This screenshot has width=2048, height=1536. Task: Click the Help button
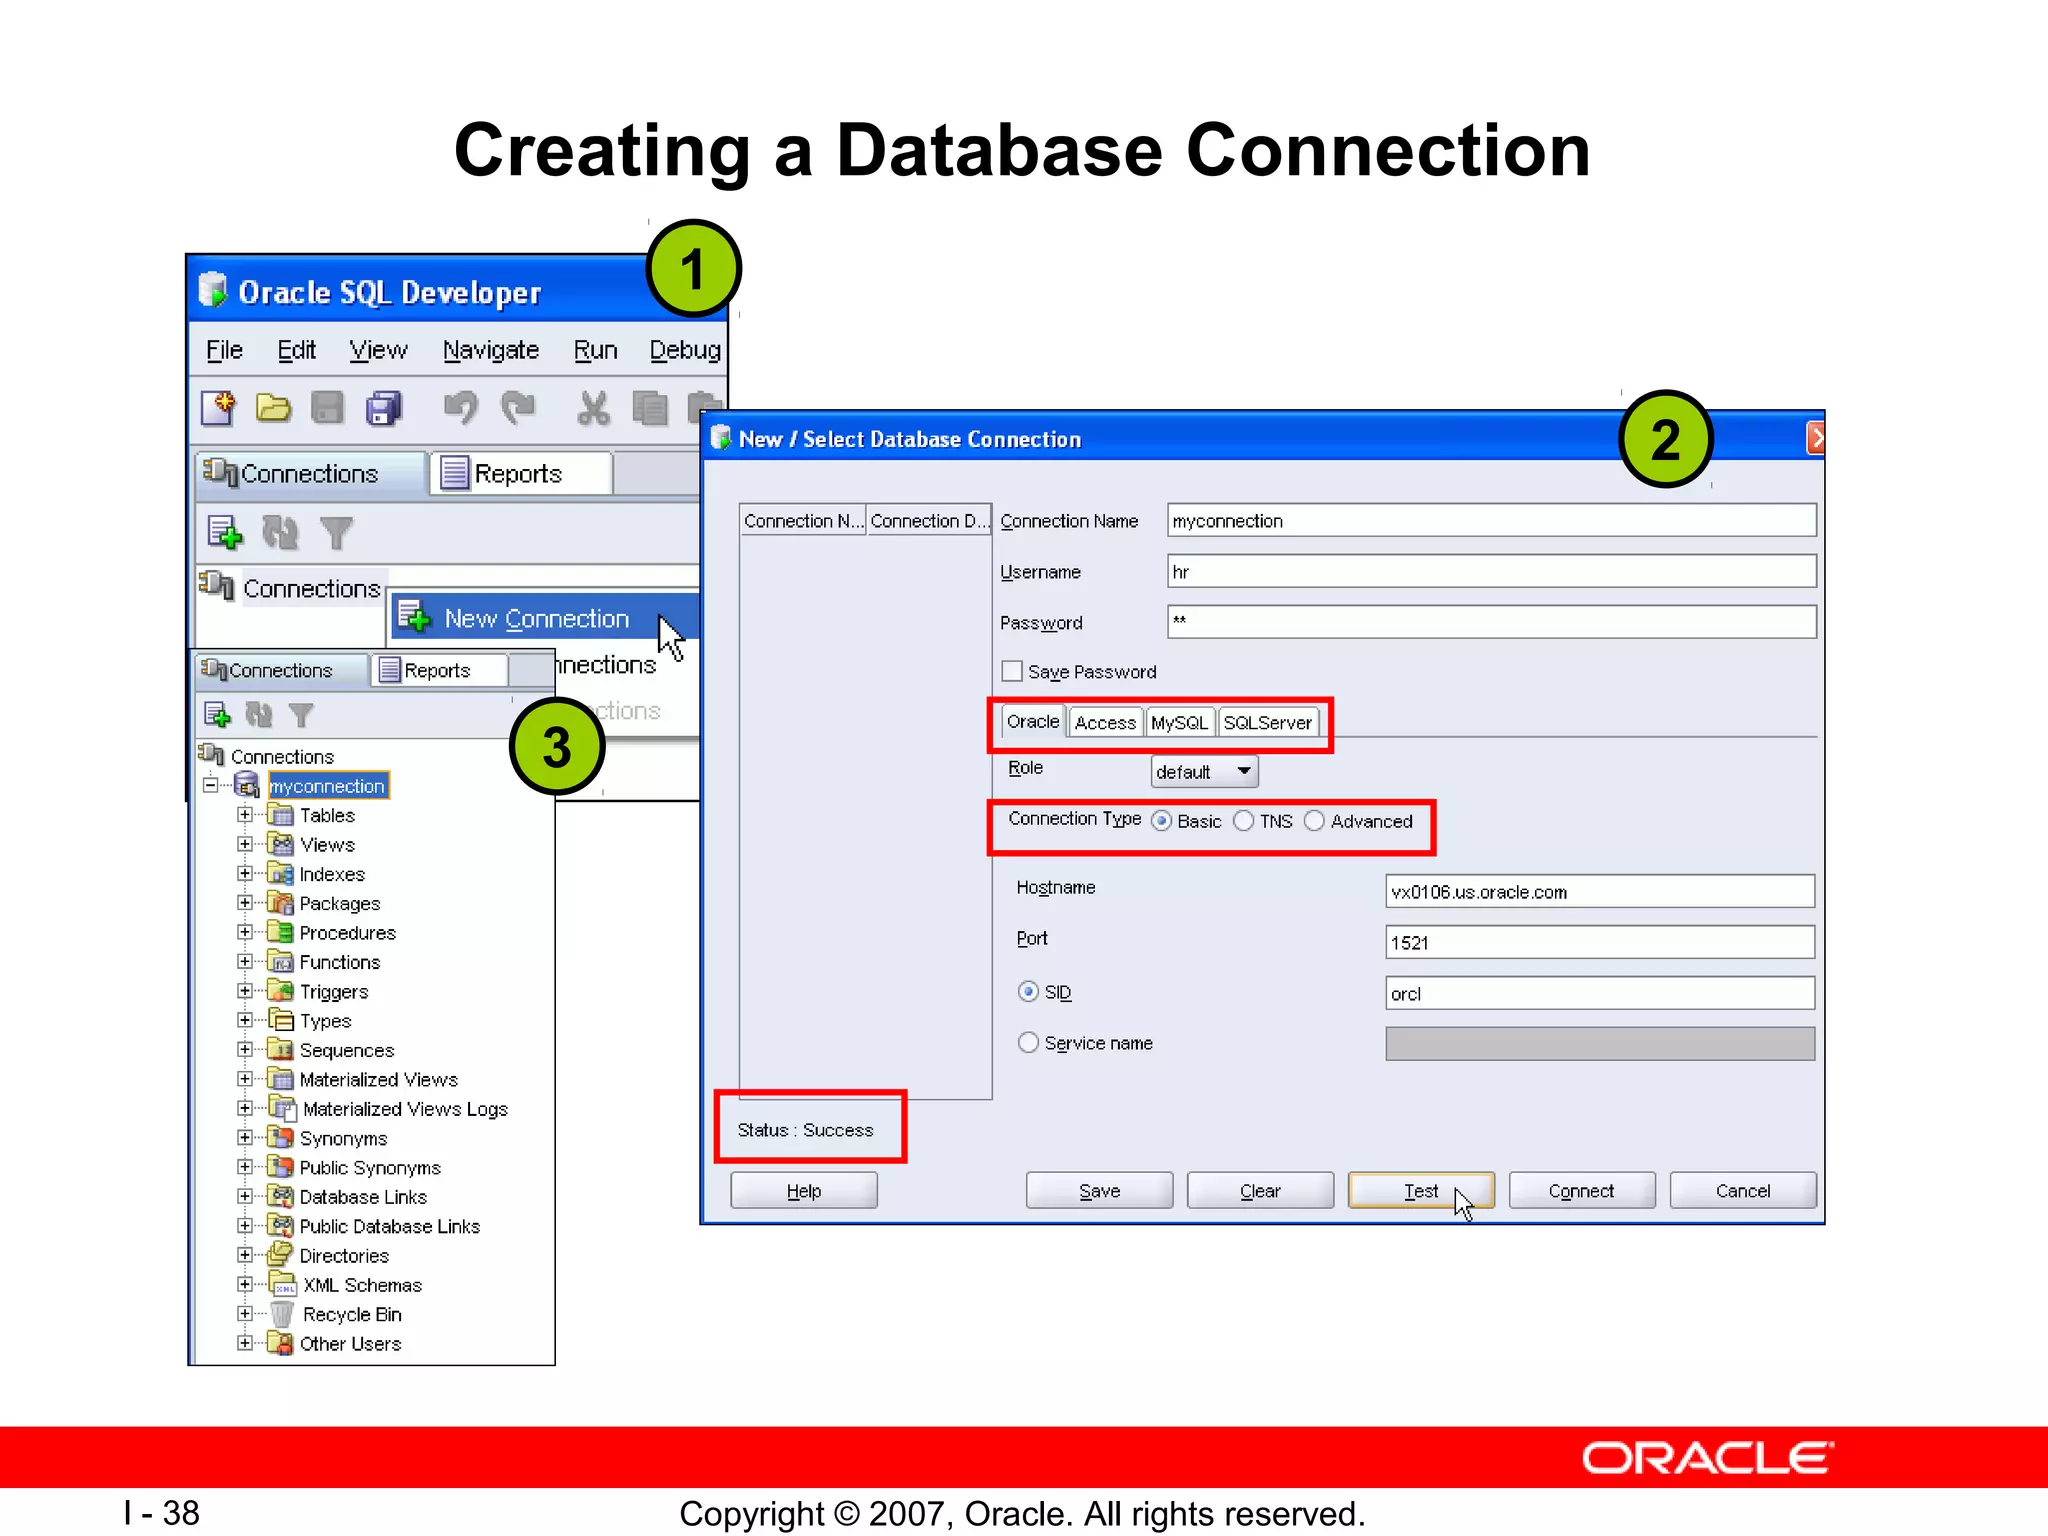(804, 1191)
